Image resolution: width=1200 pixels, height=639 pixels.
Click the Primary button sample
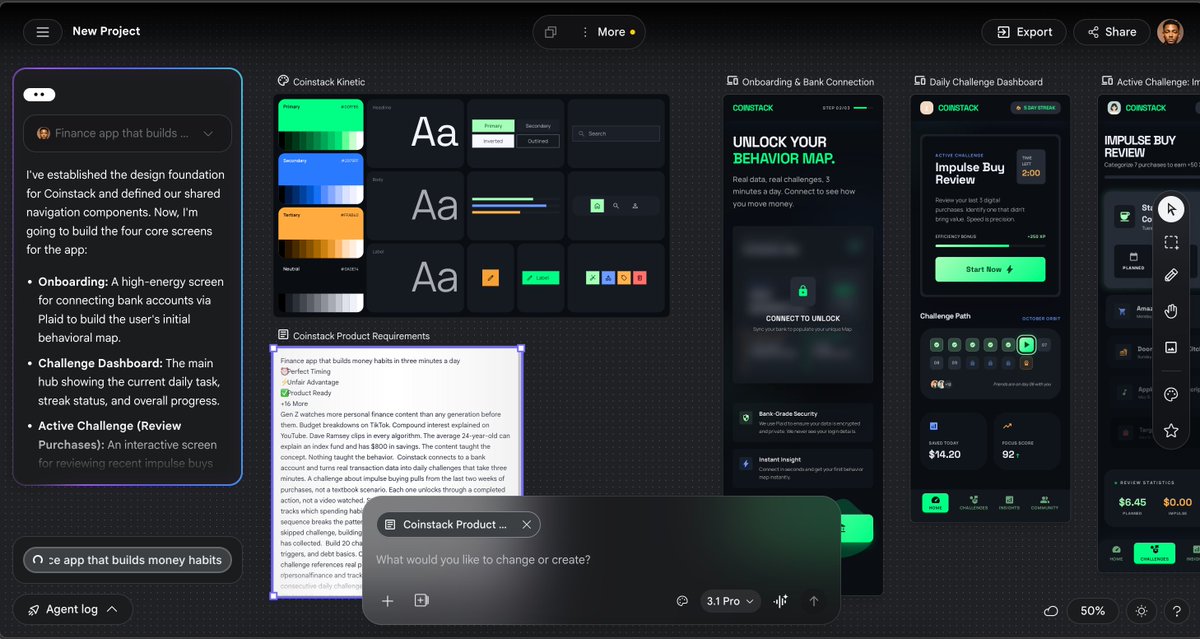pyautogui.click(x=493, y=126)
